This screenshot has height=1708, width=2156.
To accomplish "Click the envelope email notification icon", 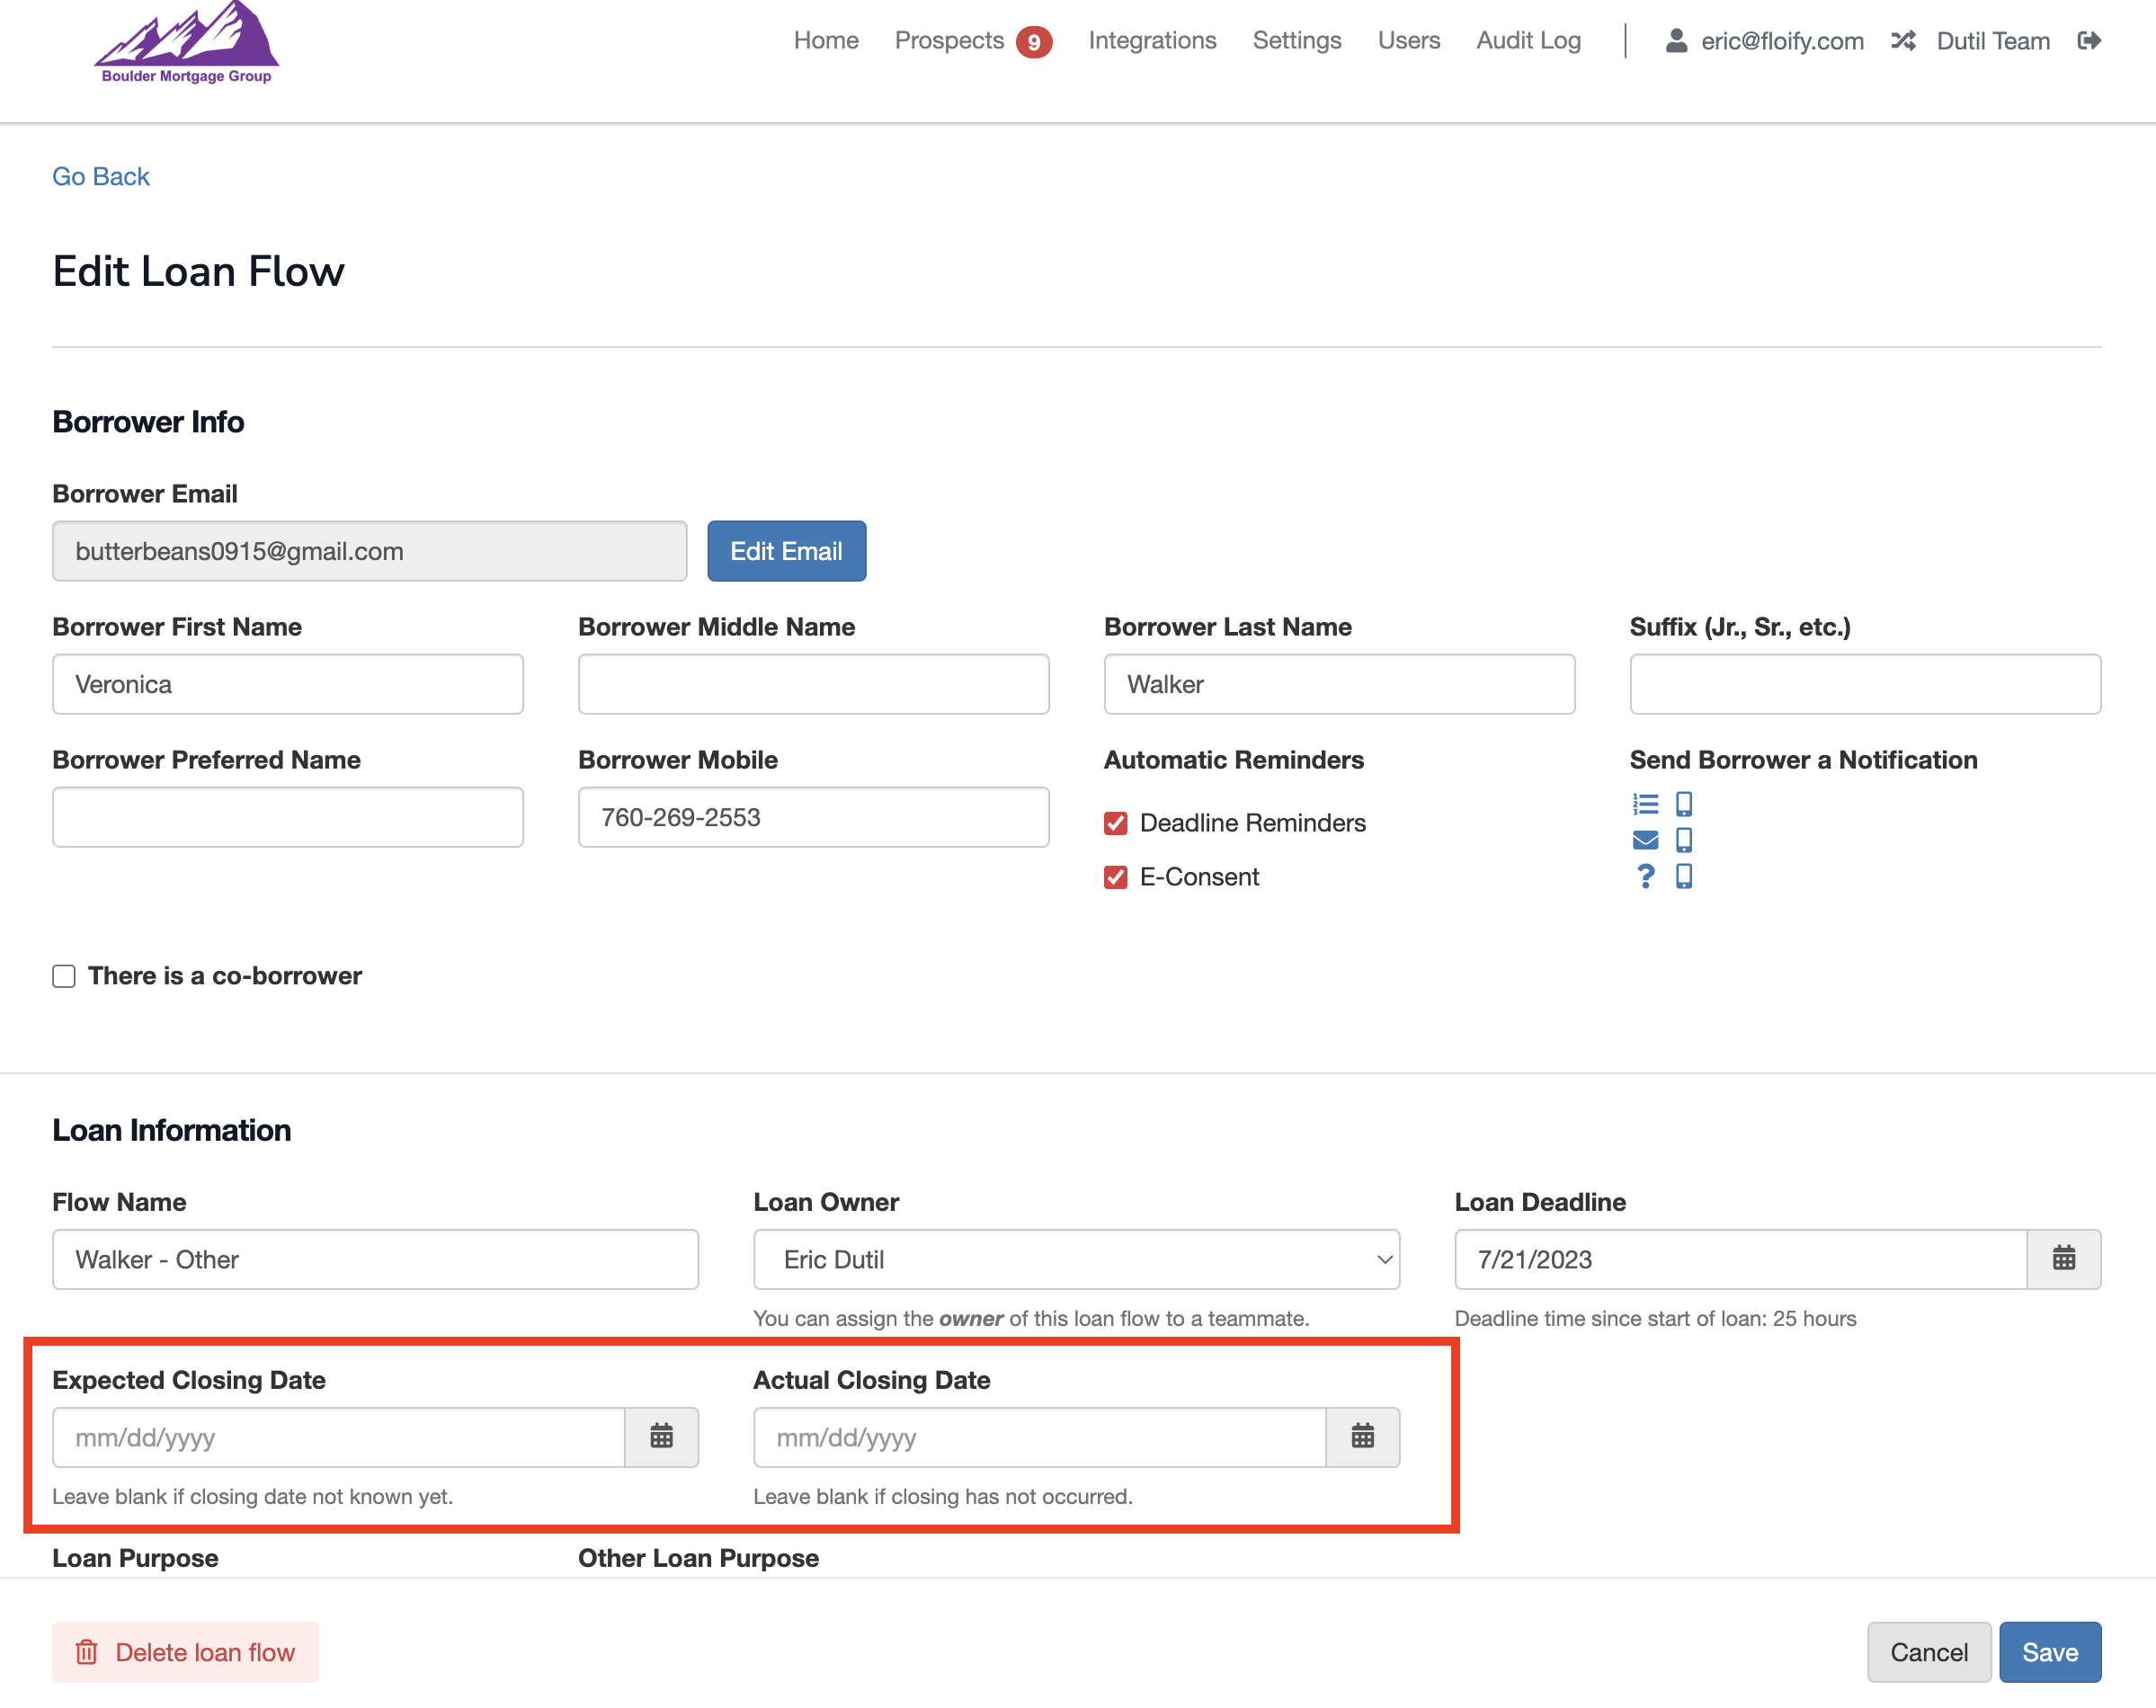I will pyautogui.click(x=1645, y=840).
